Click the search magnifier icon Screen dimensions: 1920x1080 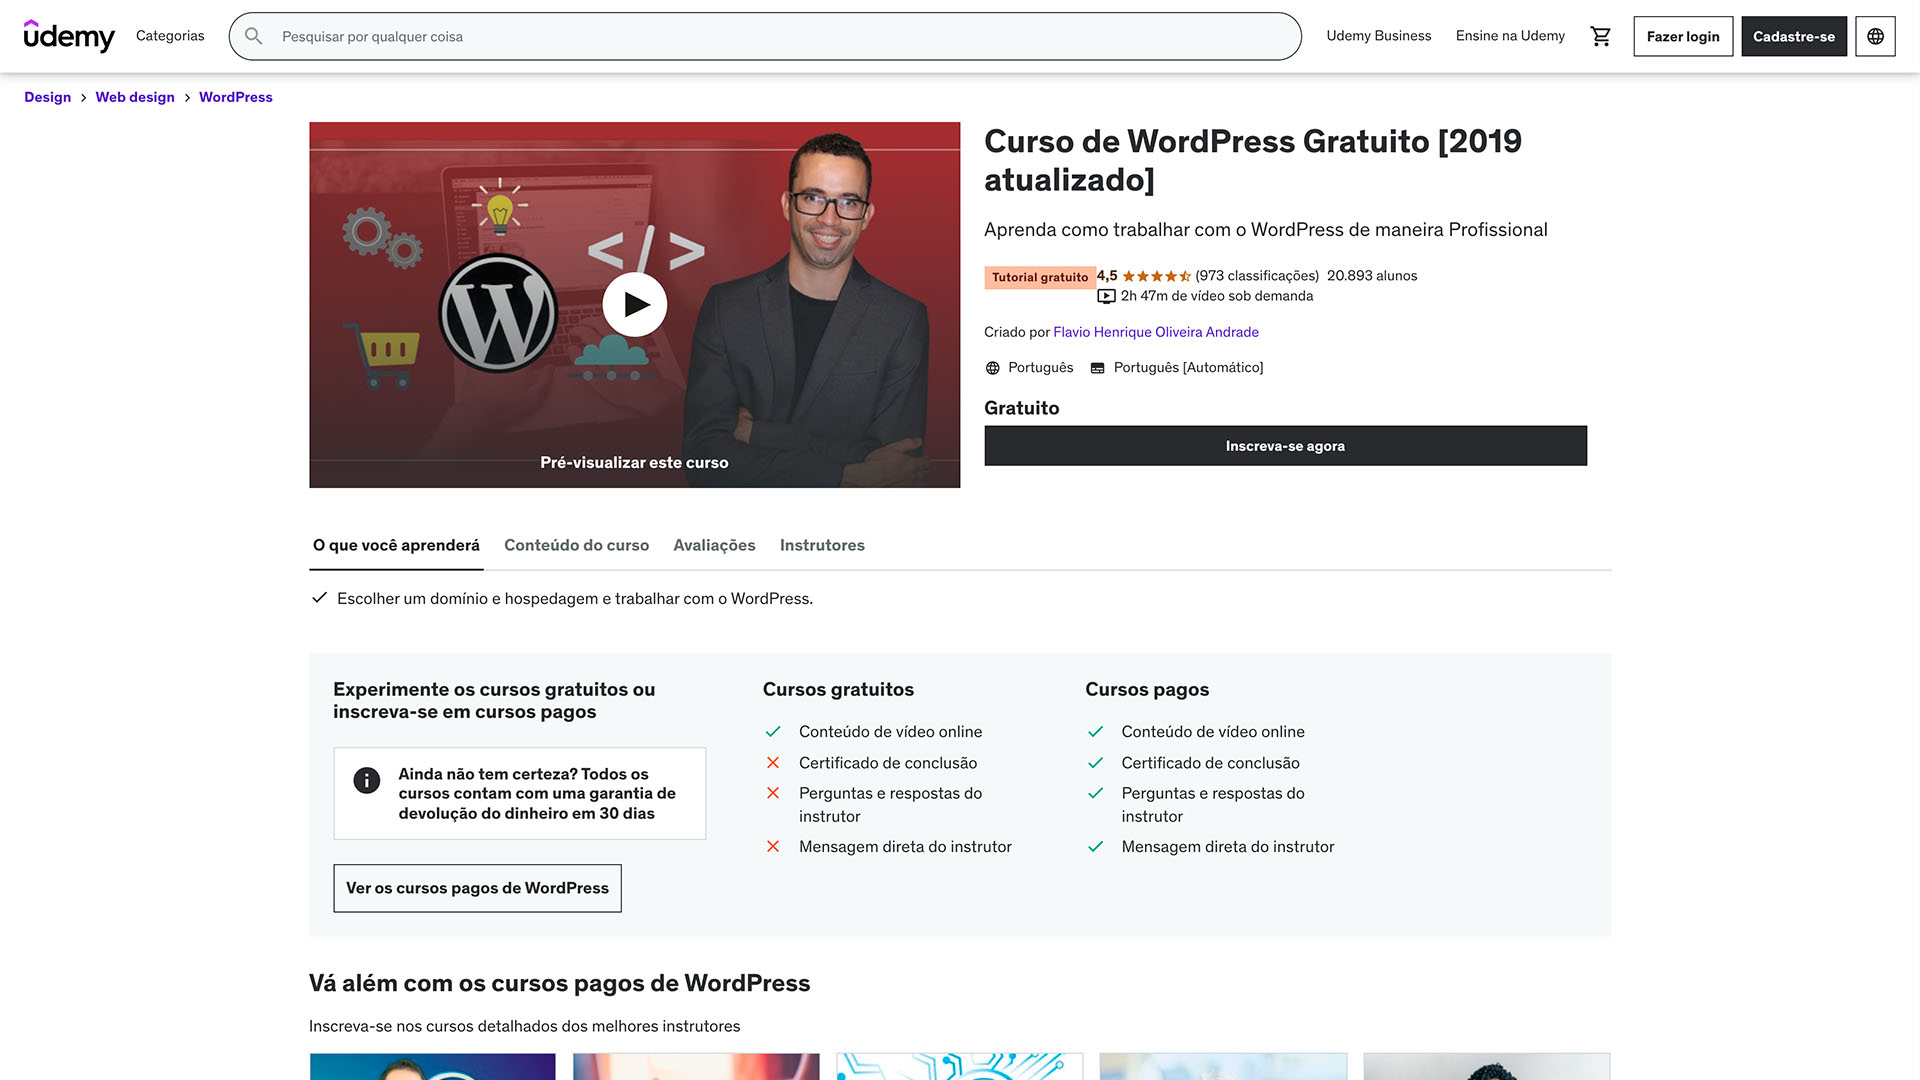pyautogui.click(x=254, y=36)
